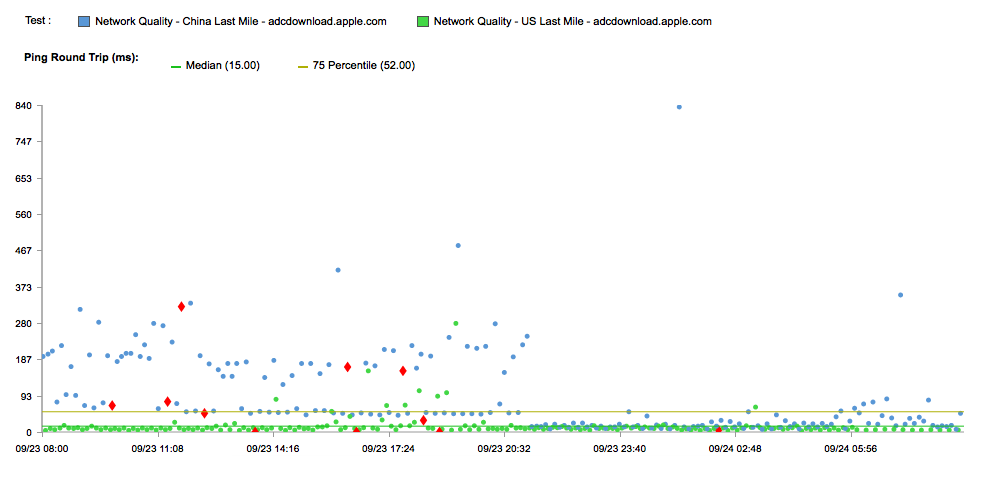Select the green data point near 280 ms

456,323
